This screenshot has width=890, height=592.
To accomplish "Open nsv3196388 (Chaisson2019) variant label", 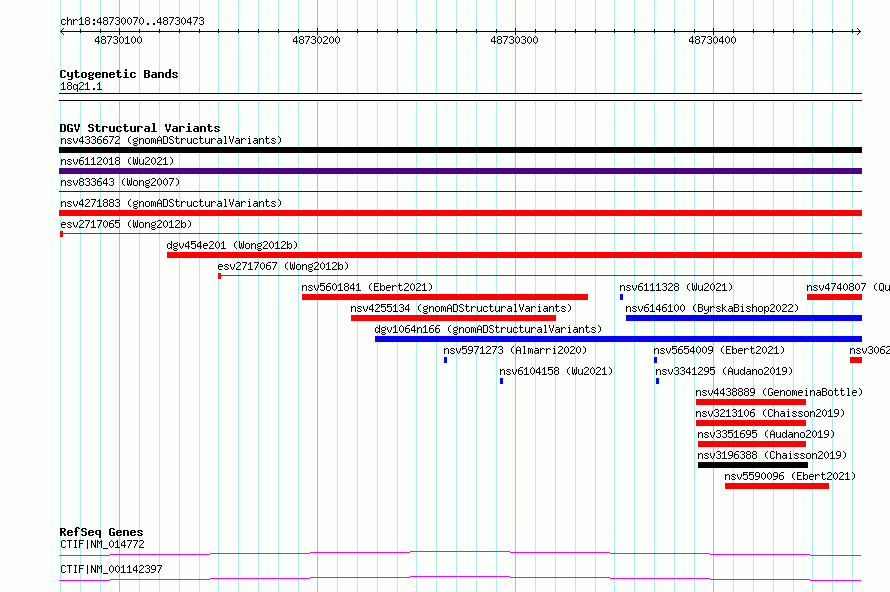I will point(772,455).
